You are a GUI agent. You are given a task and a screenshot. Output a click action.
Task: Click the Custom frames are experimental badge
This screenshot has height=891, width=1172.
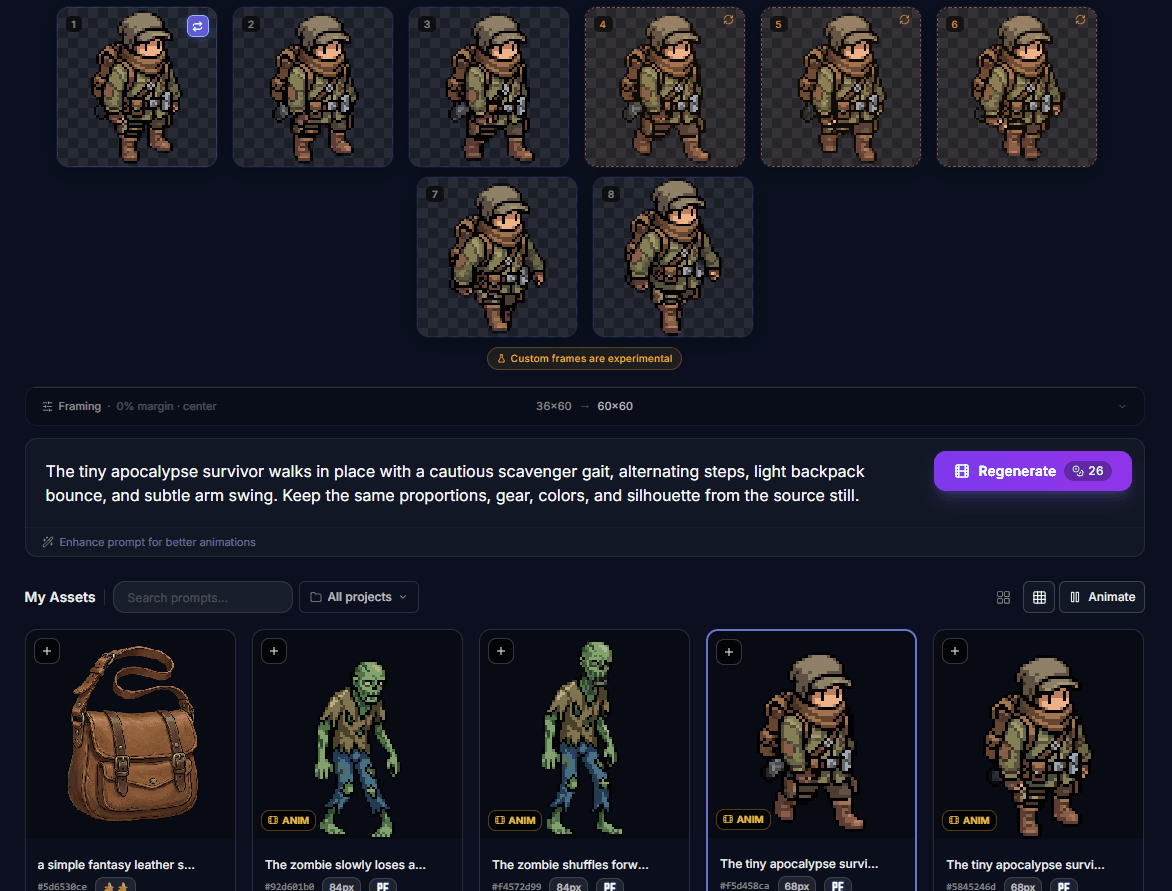(x=584, y=359)
